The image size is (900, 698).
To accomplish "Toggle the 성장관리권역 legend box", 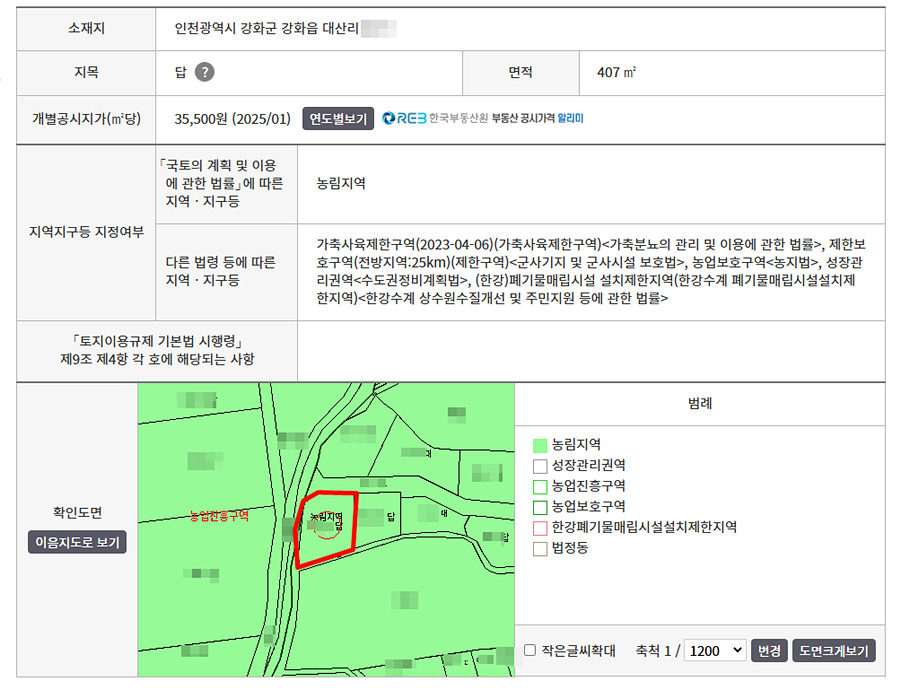I will [x=540, y=465].
